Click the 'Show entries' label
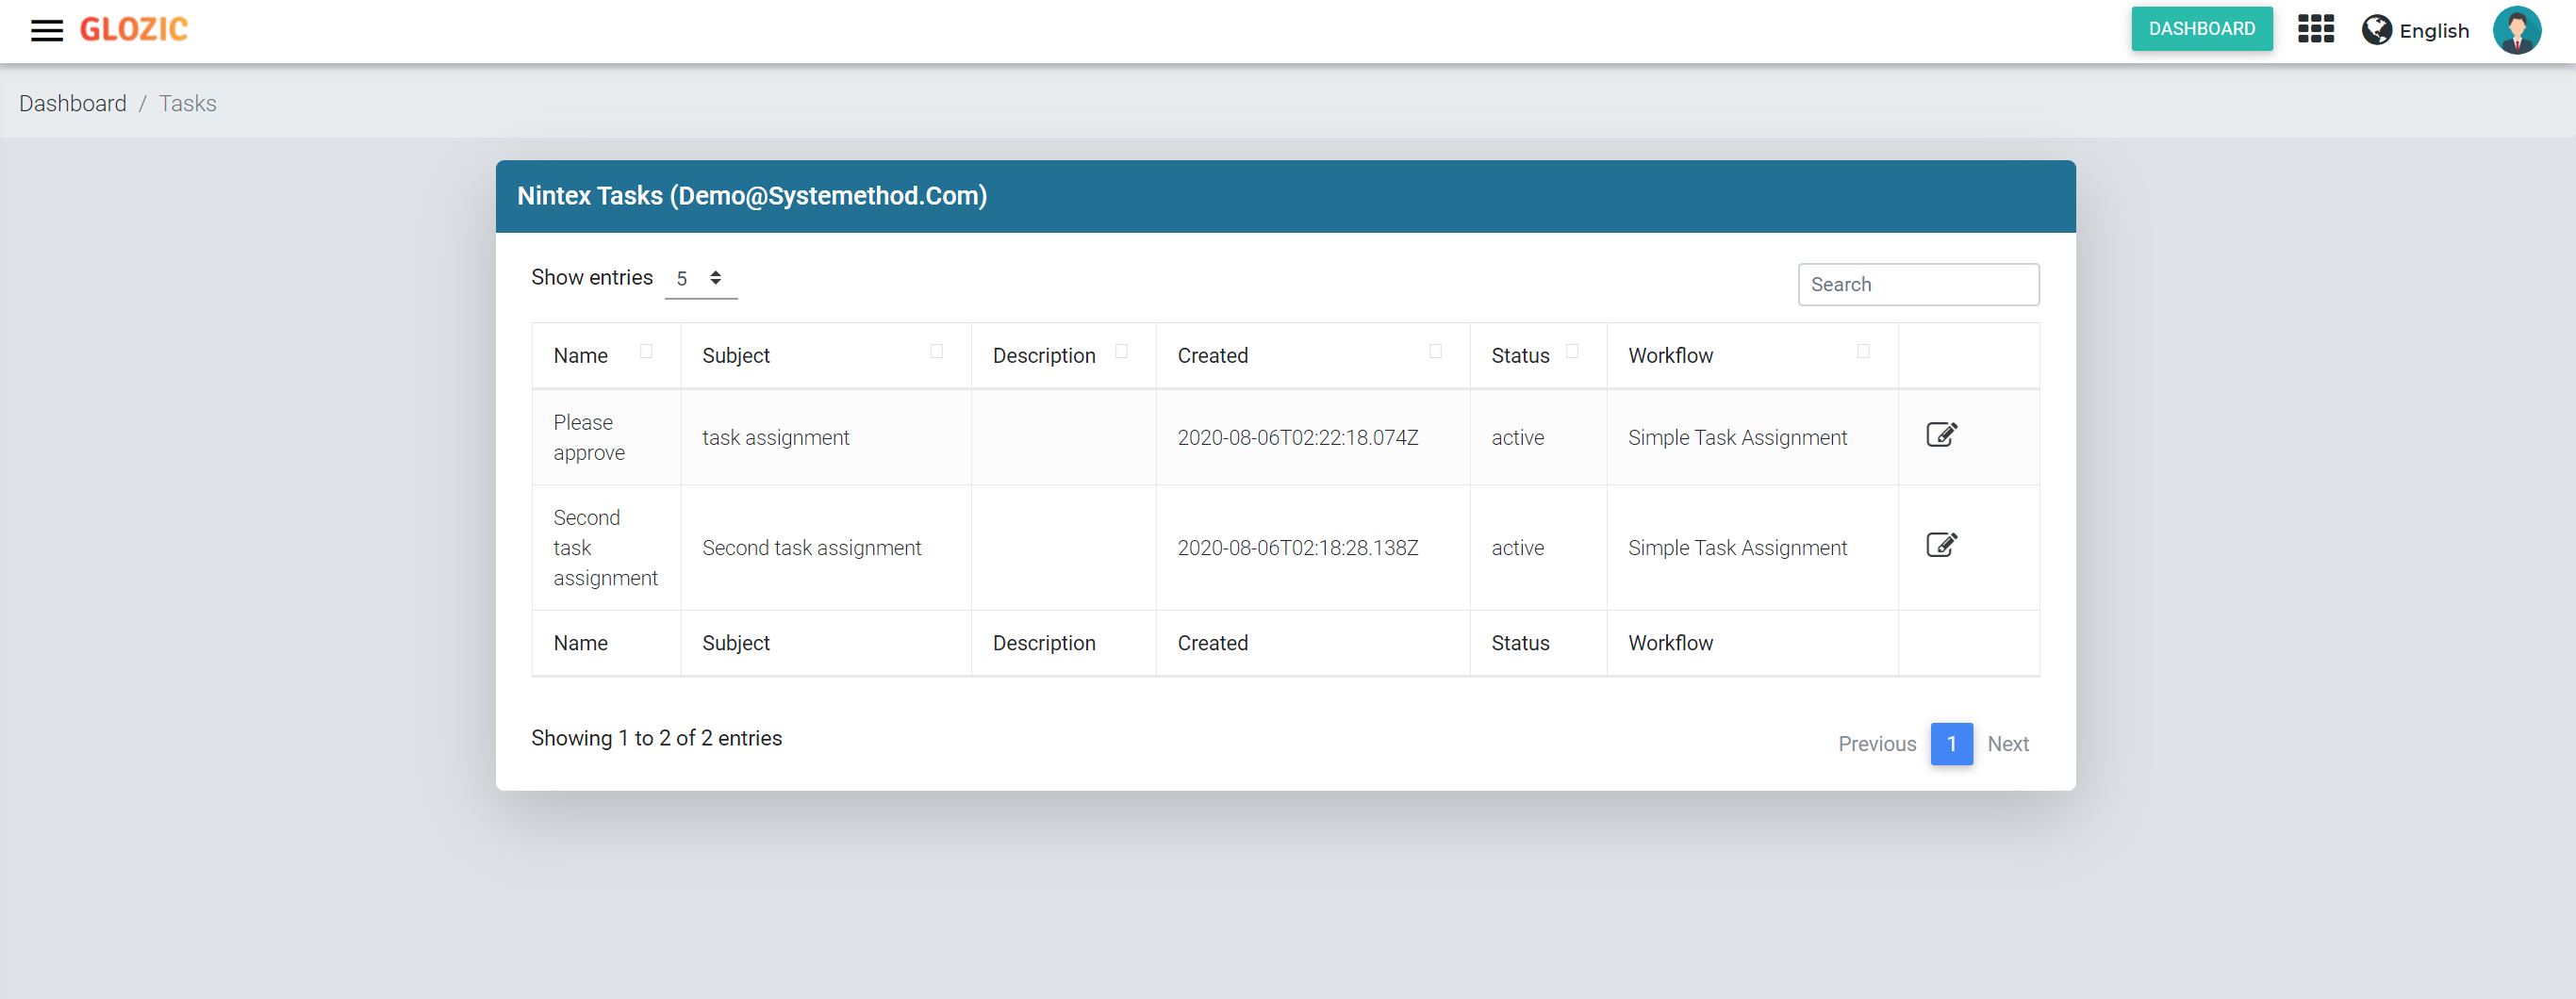 (592, 277)
